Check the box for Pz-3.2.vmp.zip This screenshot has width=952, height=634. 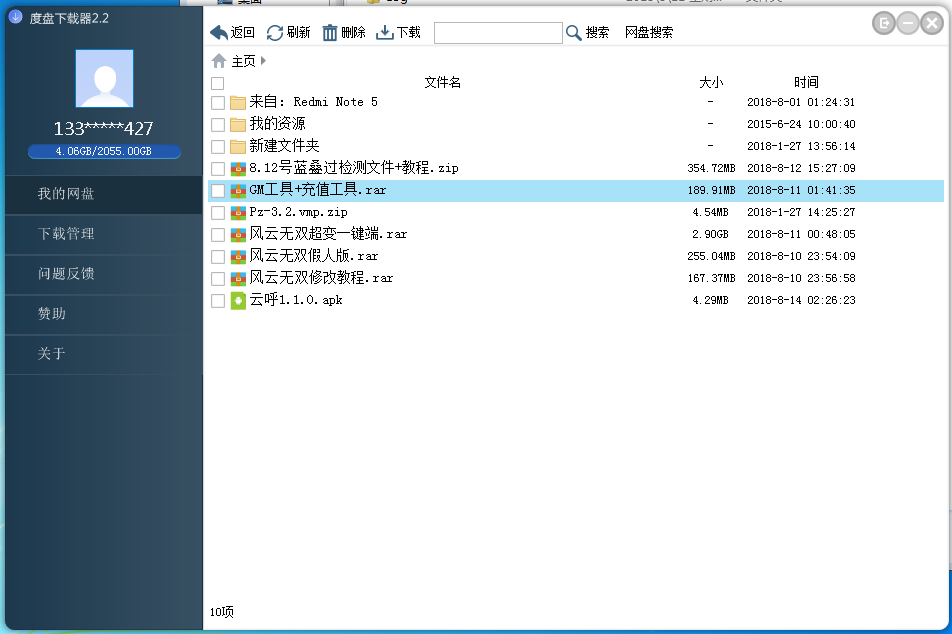(217, 213)
